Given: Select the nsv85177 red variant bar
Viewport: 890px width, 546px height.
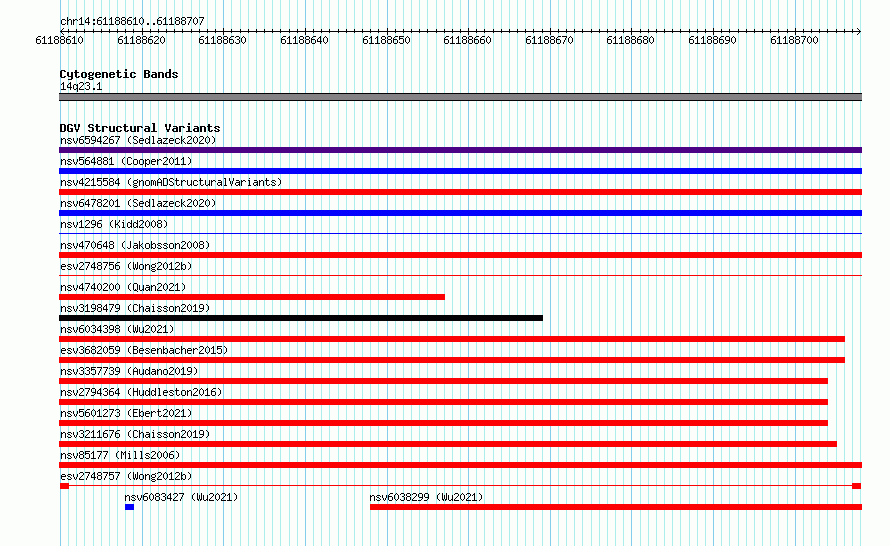Looking at the screenshot, I should [460, 465].
